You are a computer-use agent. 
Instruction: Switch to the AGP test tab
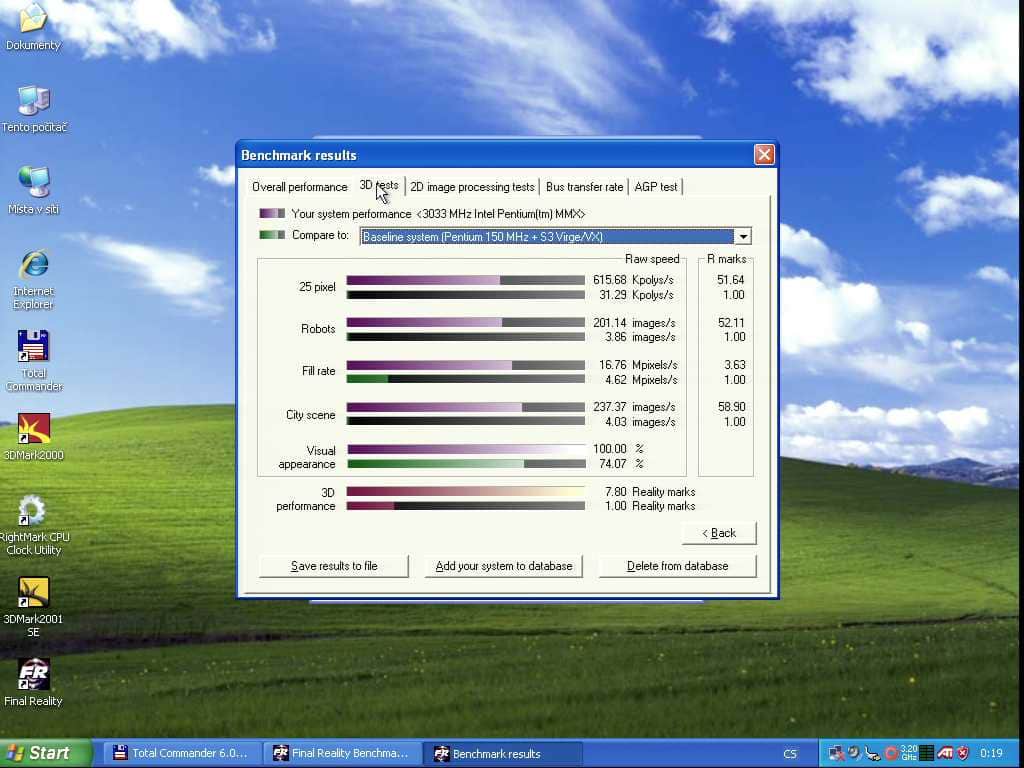pos(656,187)
